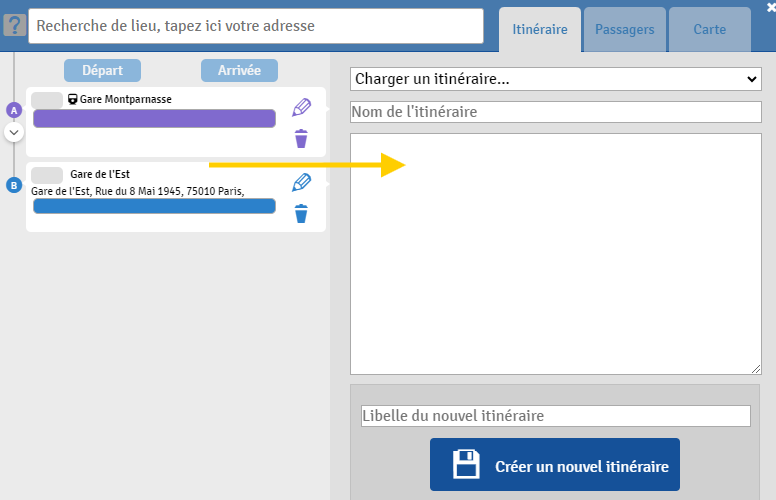Open the Carte tab
Image resolution: width=776 pixels, height=500 pixels.
coord(709,29)
